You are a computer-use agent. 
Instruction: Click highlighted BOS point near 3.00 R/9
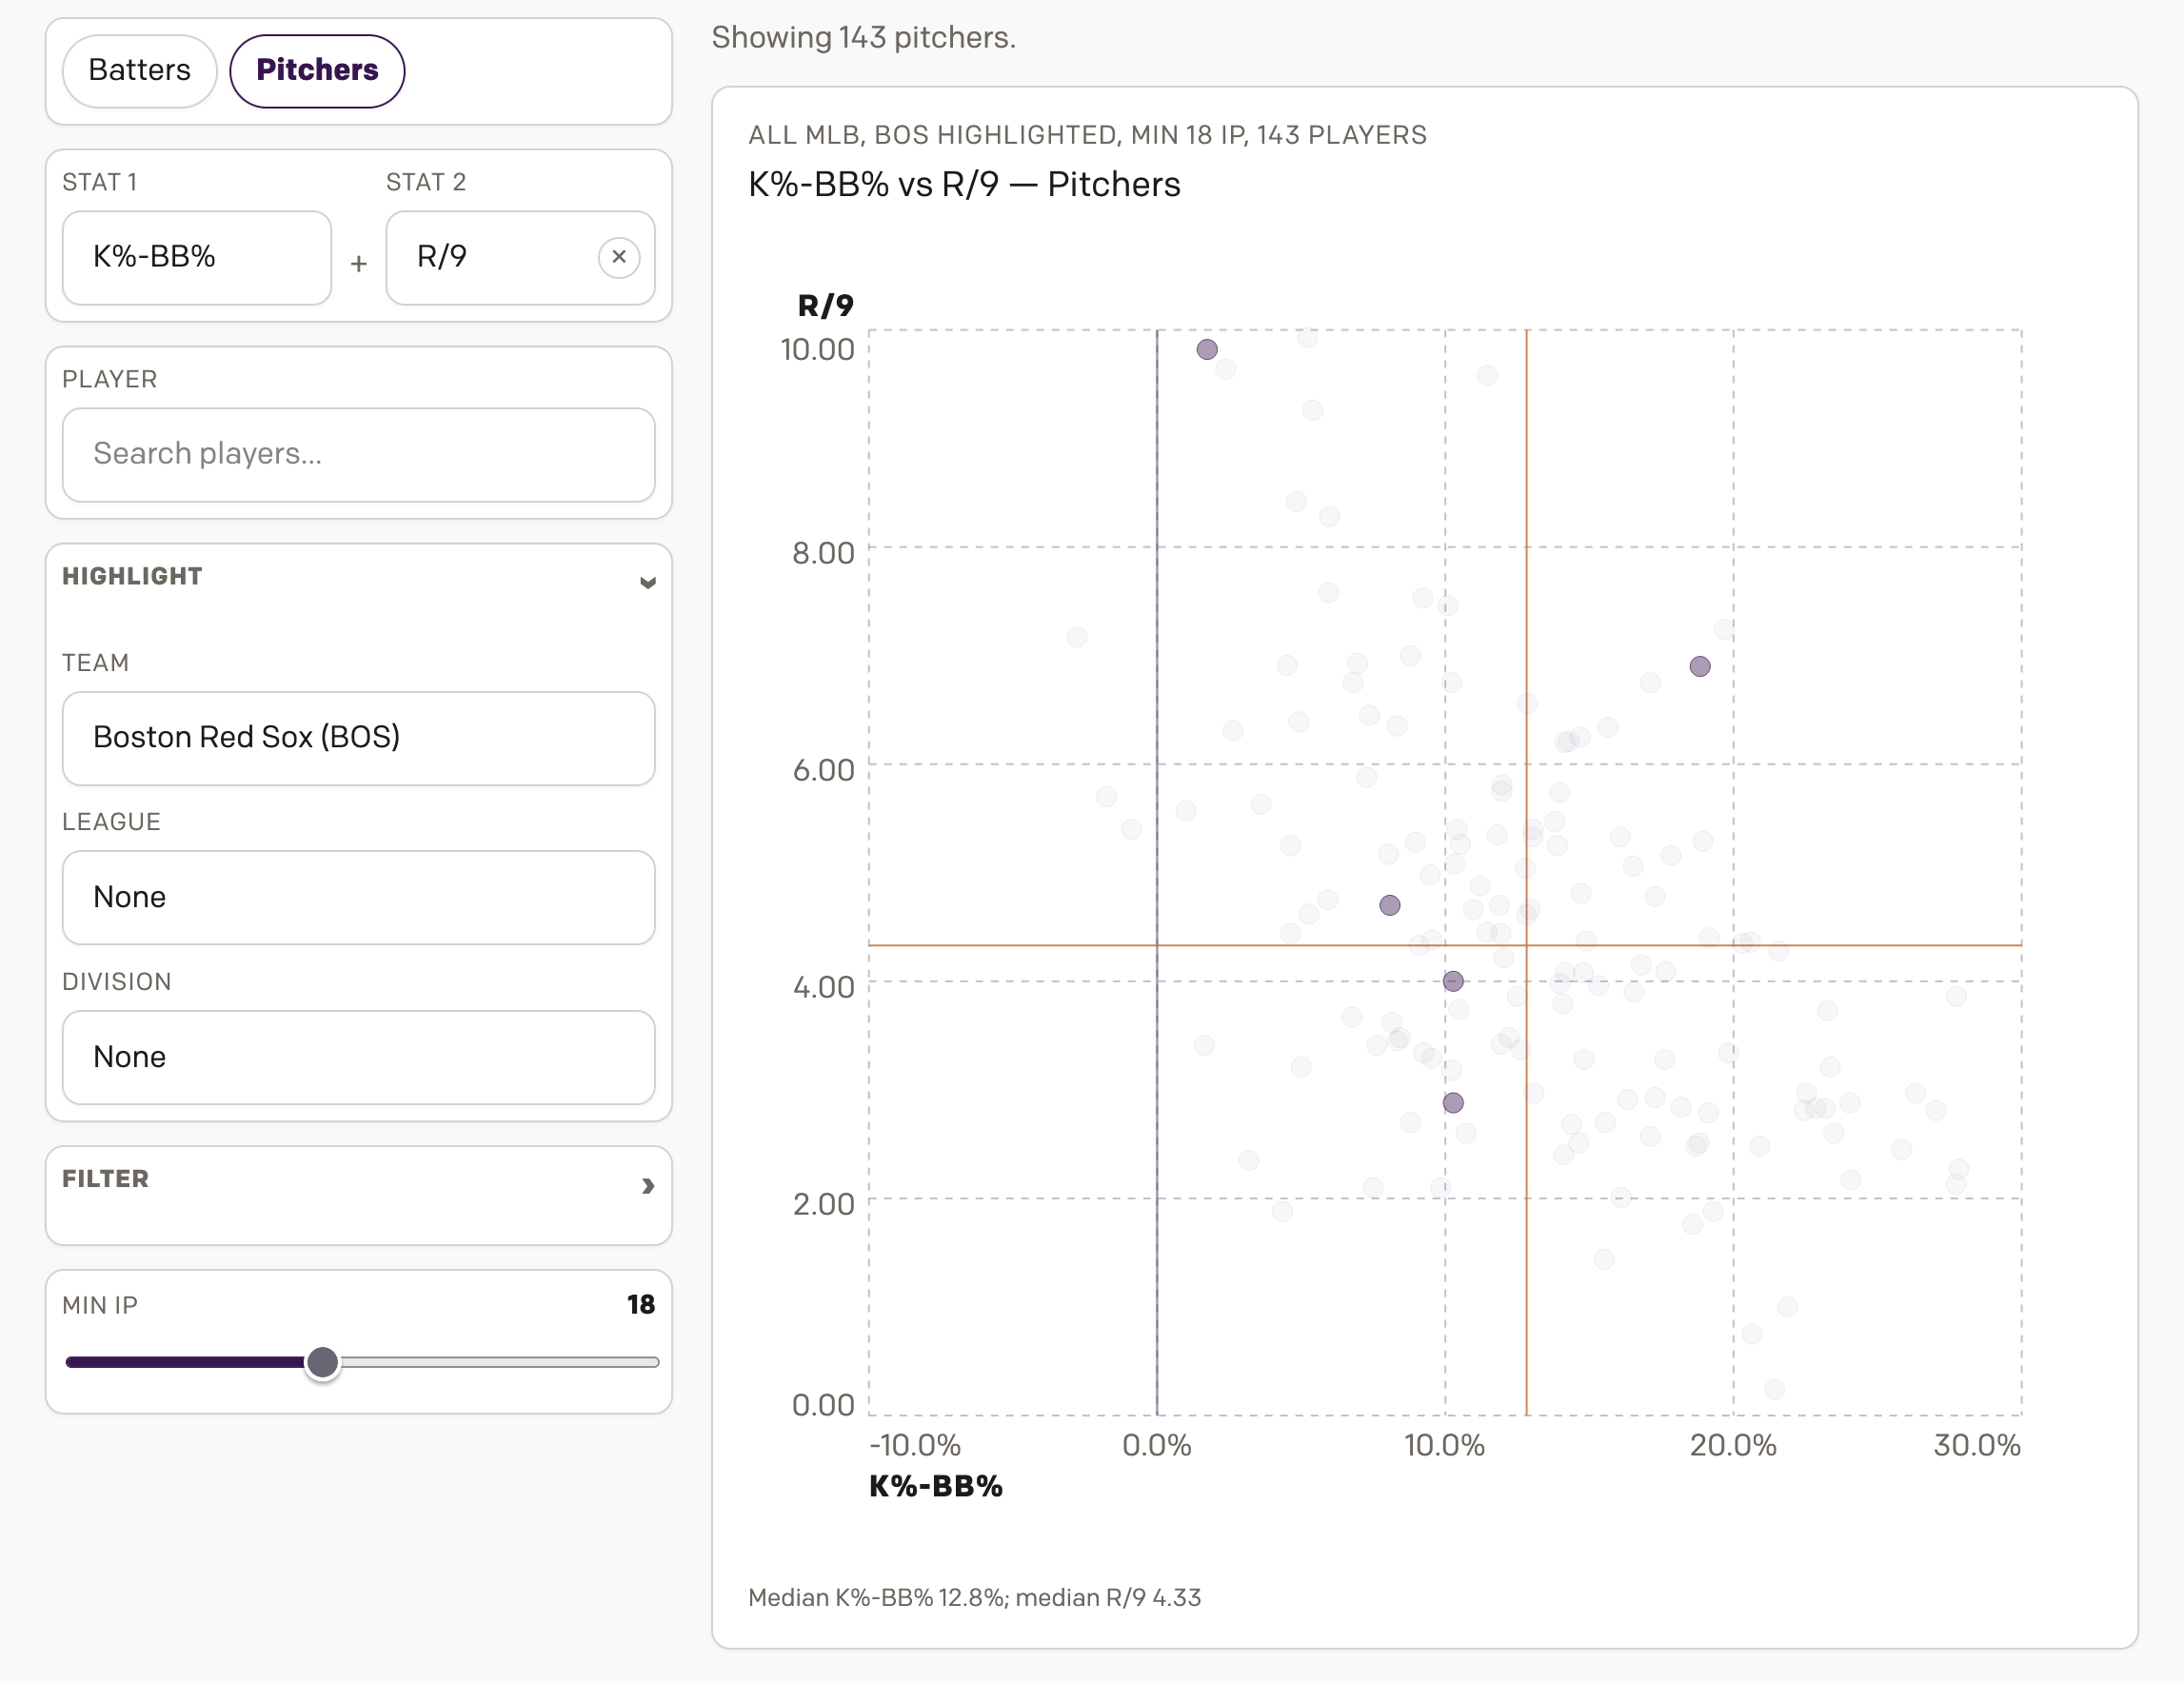coord(1453,1102)
